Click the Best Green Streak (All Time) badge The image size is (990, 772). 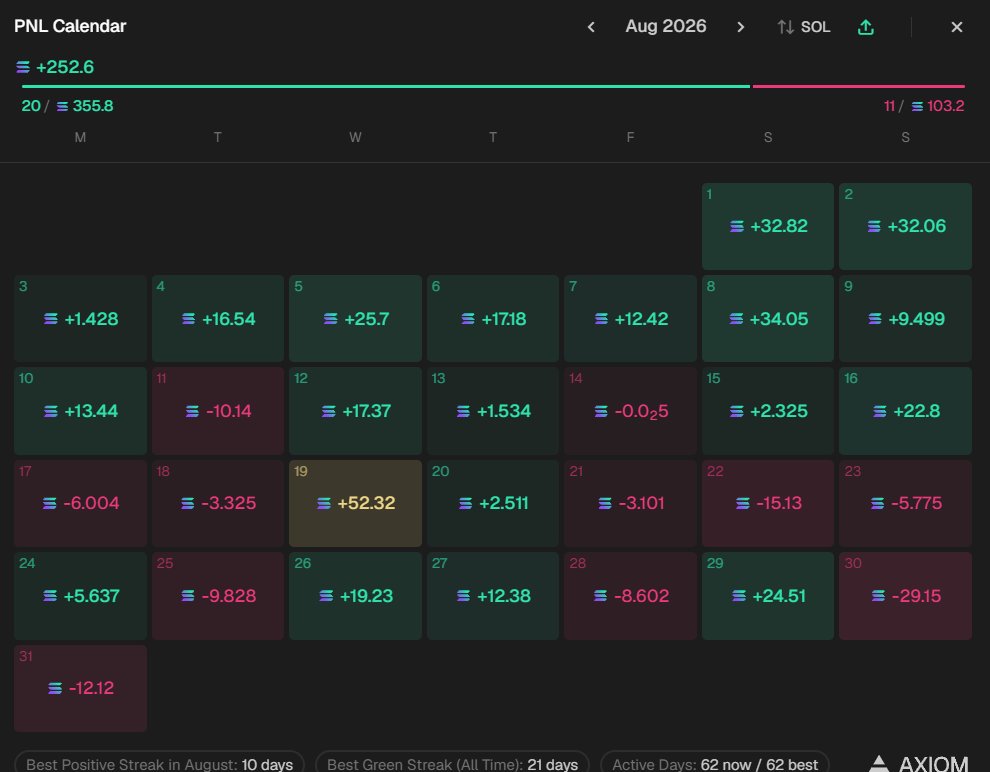click(452, 763)
